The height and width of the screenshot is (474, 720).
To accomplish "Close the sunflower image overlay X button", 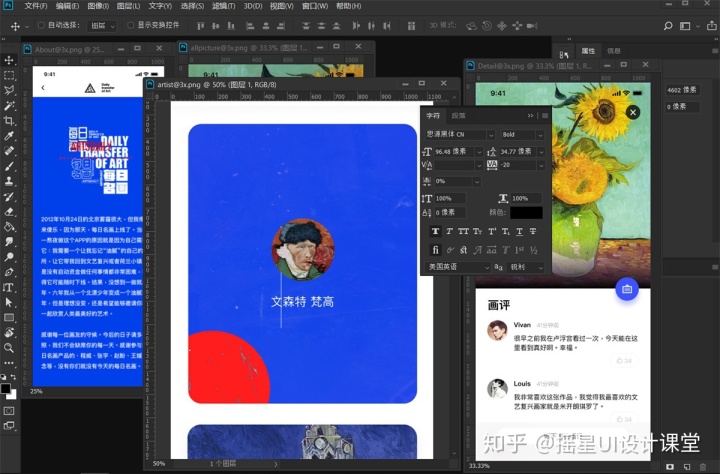I will [633, 112].
